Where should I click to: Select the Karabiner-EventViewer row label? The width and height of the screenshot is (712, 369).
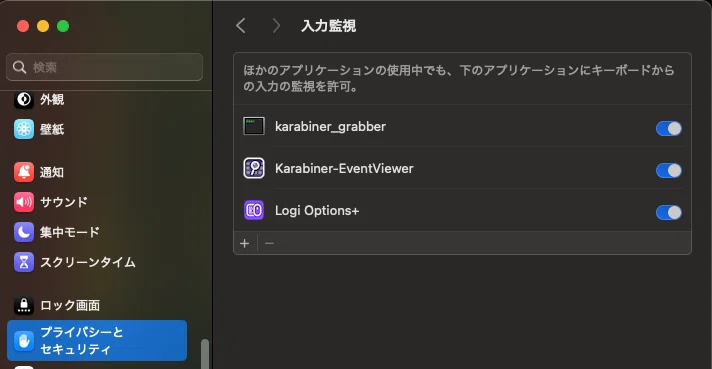[344, 168]
